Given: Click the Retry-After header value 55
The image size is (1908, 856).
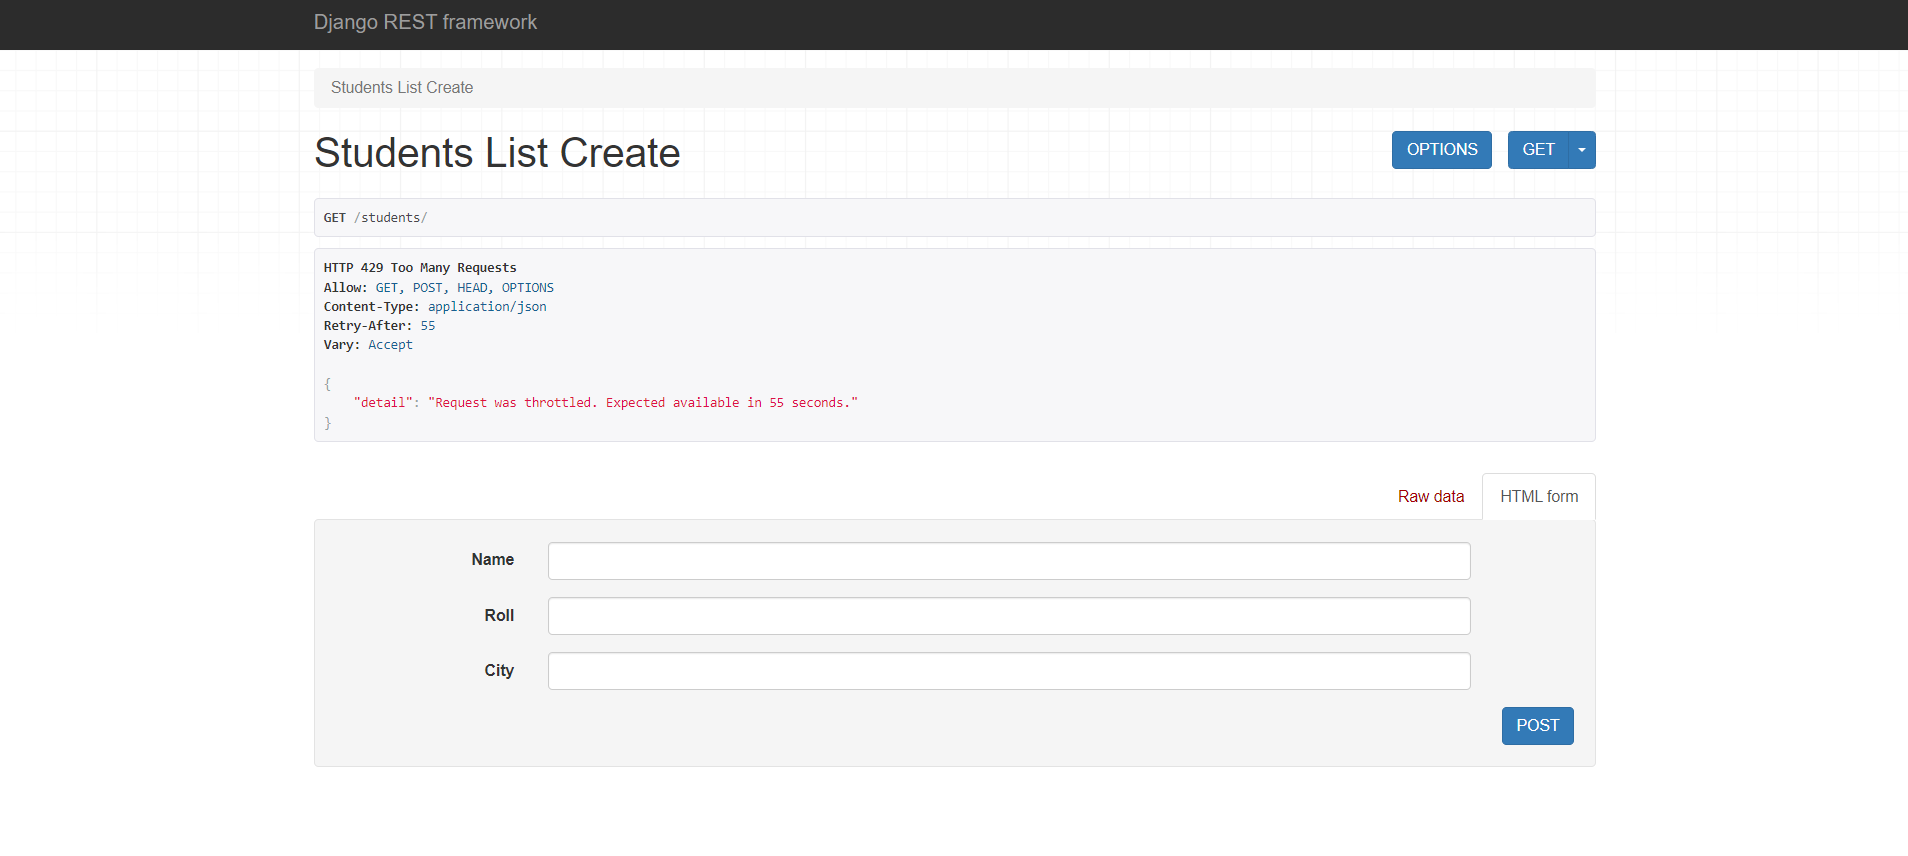Looking at the screenshot, I should click(428, 326).
